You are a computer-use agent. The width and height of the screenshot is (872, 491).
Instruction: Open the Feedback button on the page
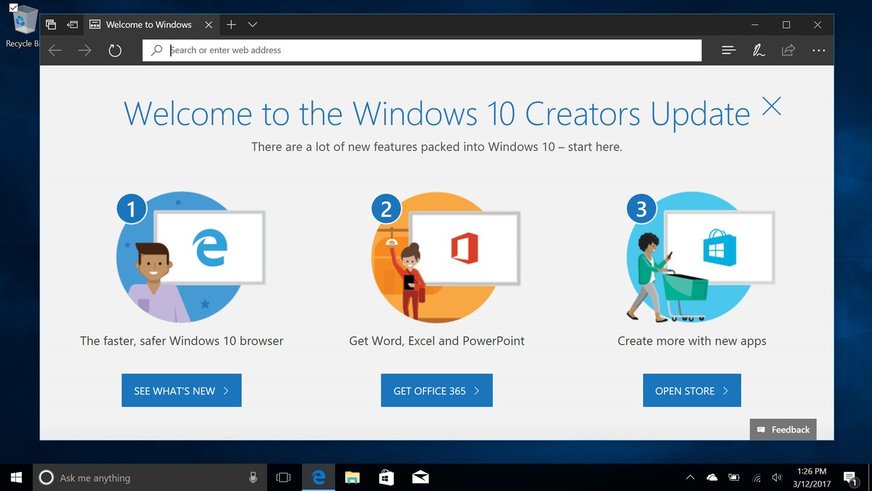[783, 430]
